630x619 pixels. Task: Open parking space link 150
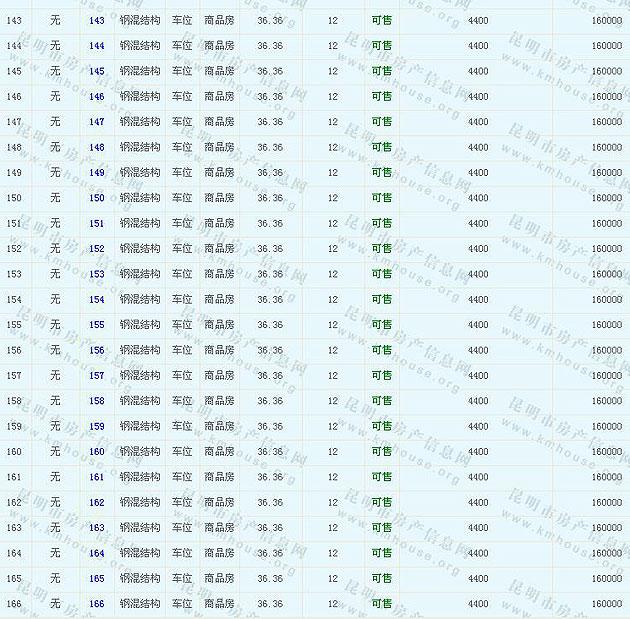point(96,198)
